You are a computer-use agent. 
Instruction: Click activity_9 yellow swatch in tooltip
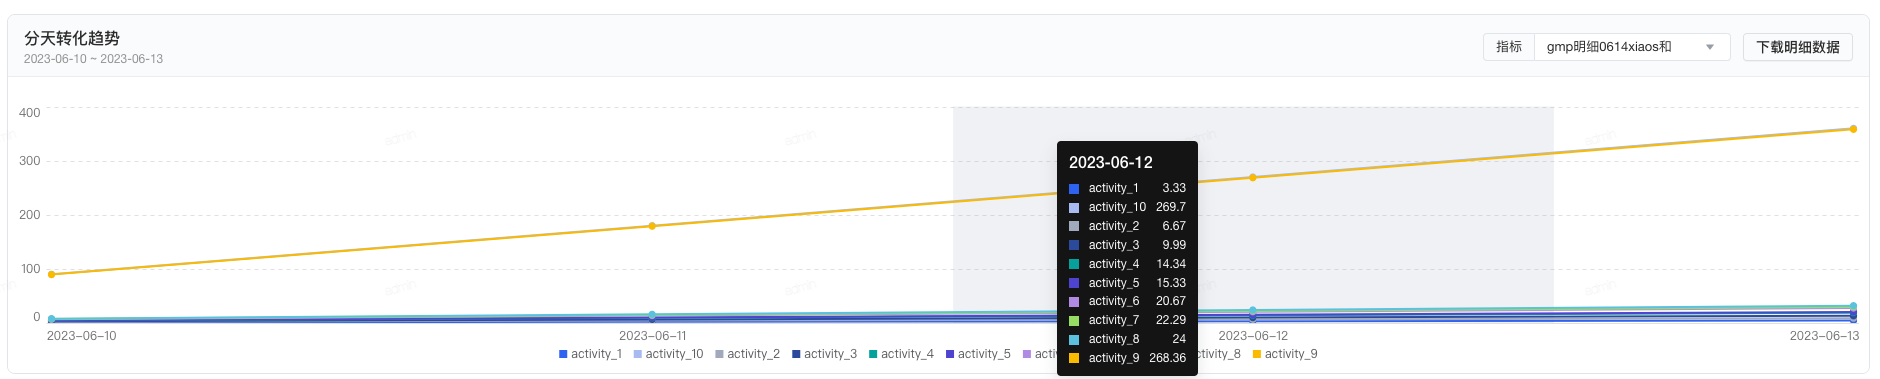pos(1074,358)
